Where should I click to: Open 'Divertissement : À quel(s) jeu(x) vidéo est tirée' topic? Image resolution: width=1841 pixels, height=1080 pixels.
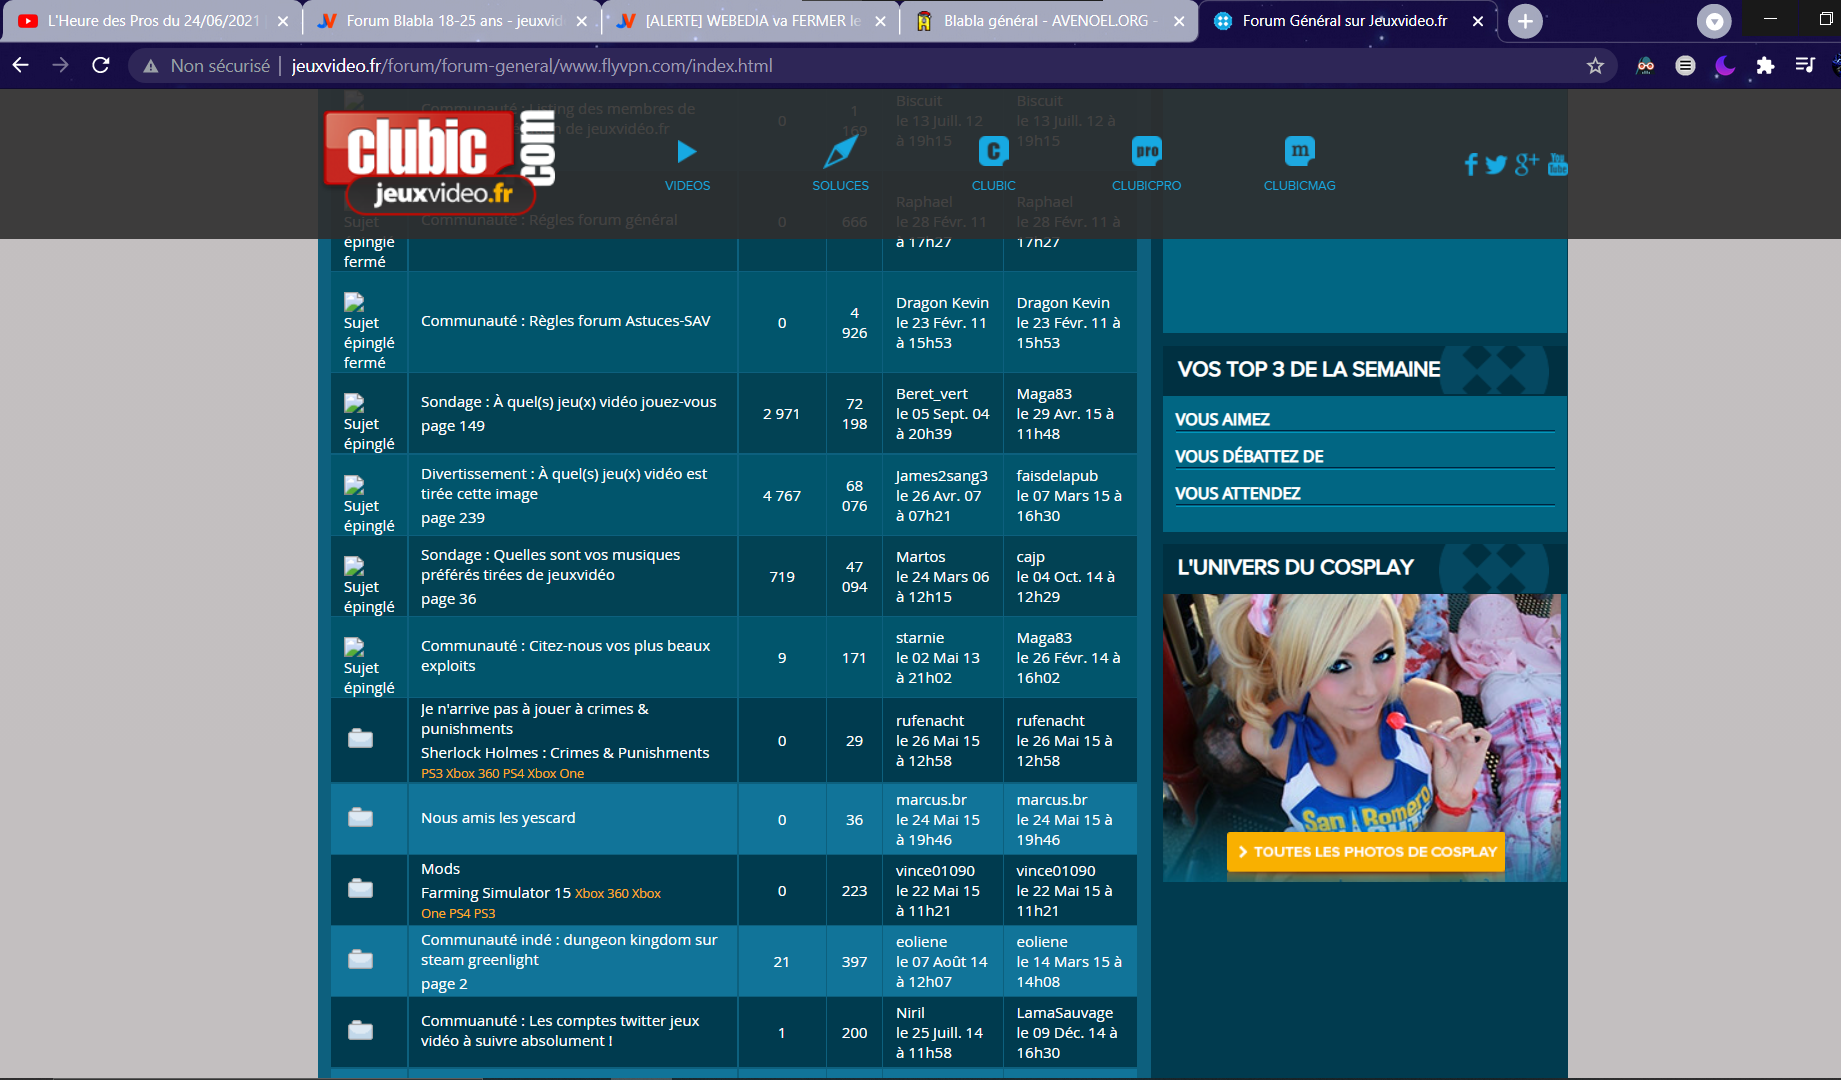(x=564, y=484)
